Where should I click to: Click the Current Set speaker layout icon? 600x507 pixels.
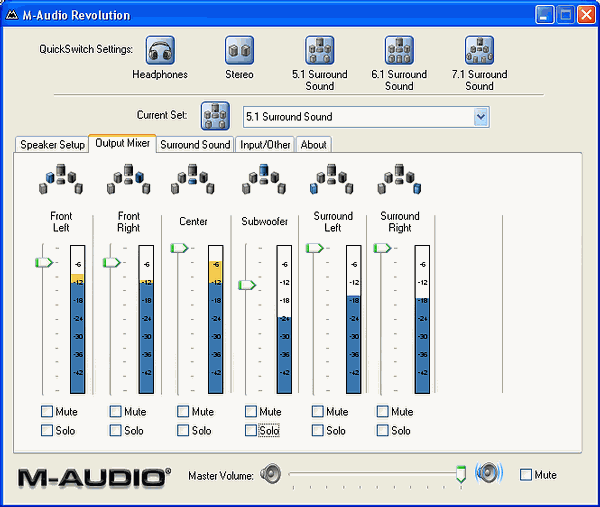(x=215, y=116)
